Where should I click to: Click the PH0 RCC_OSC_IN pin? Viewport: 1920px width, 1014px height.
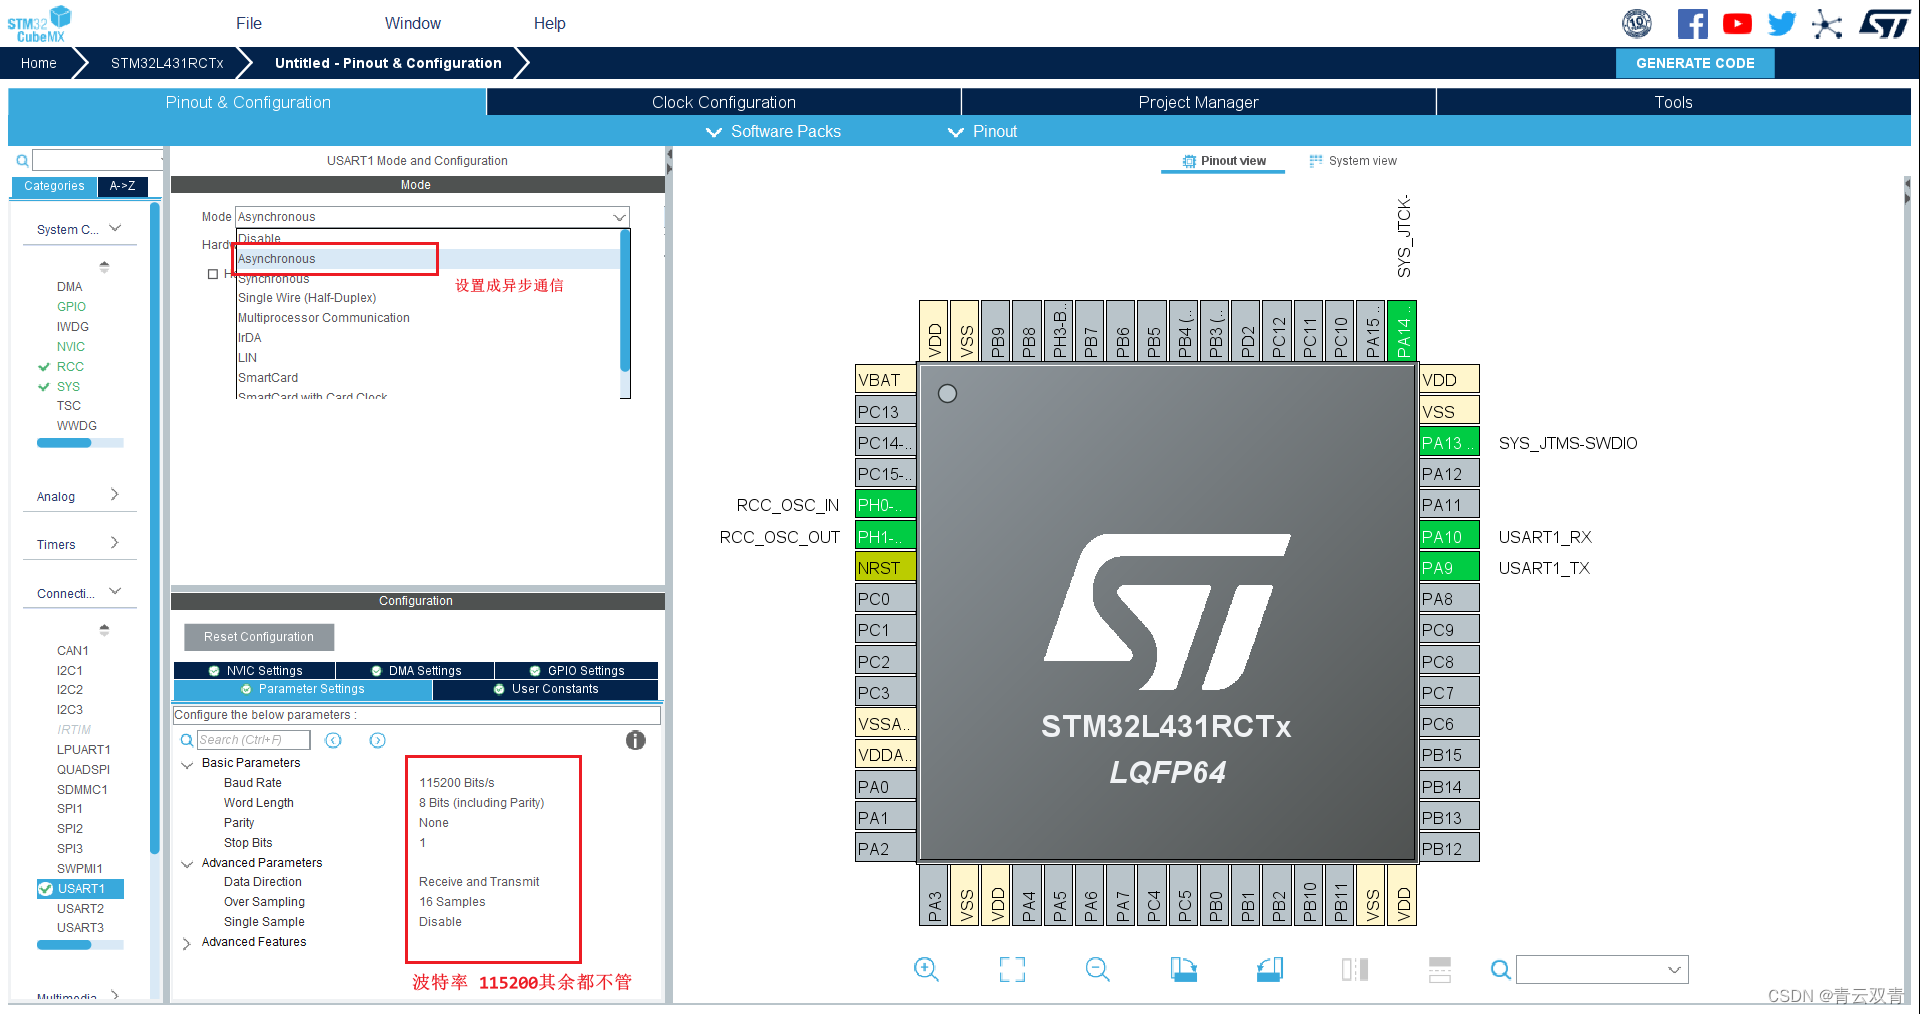(885, 505)
